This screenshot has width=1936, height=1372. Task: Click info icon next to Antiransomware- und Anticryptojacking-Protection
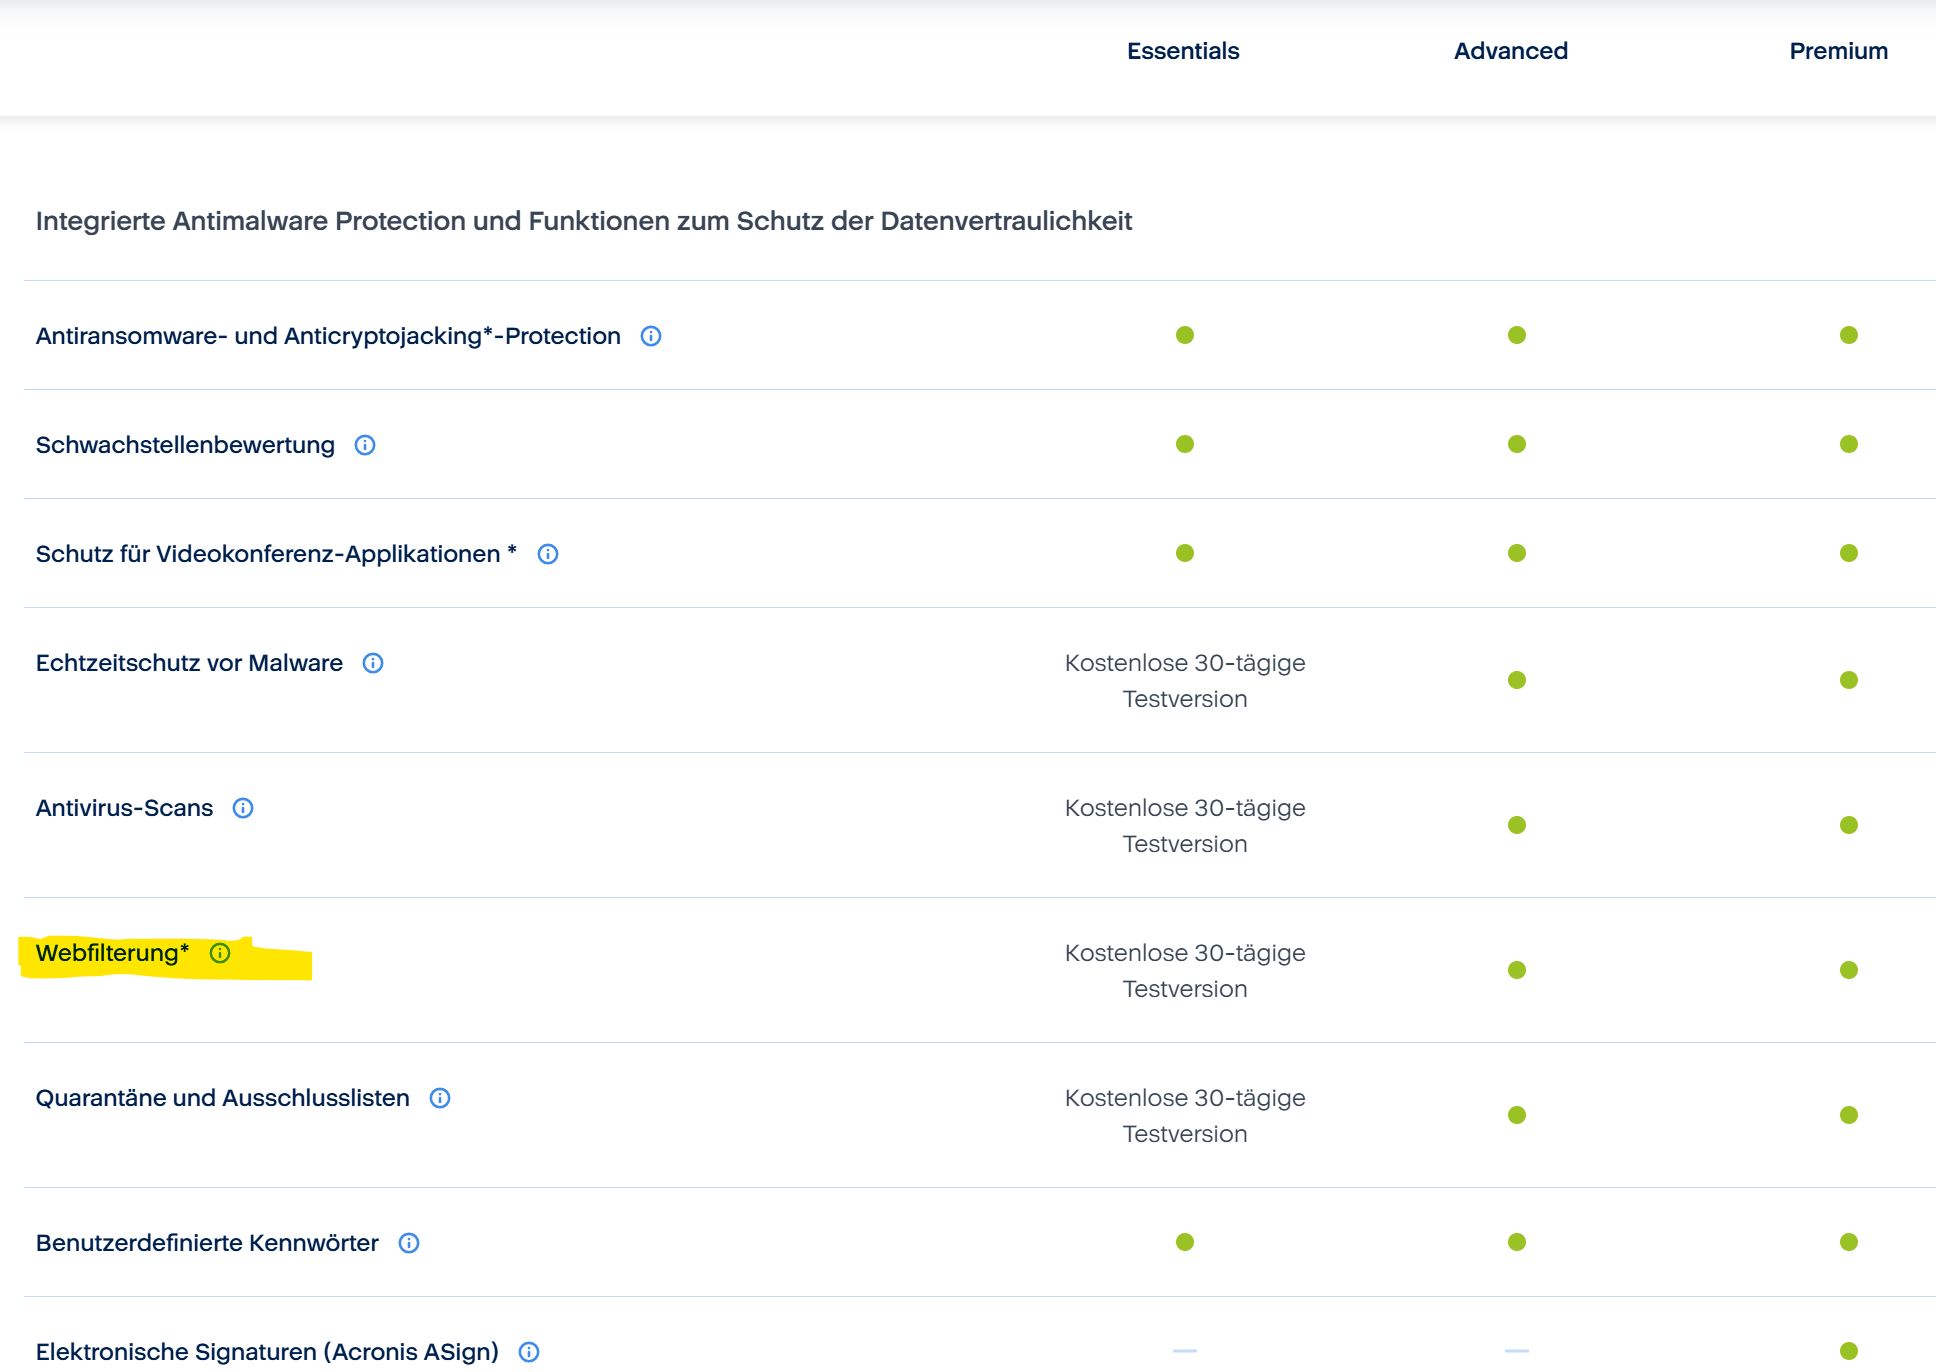click(x=651, y=336)
